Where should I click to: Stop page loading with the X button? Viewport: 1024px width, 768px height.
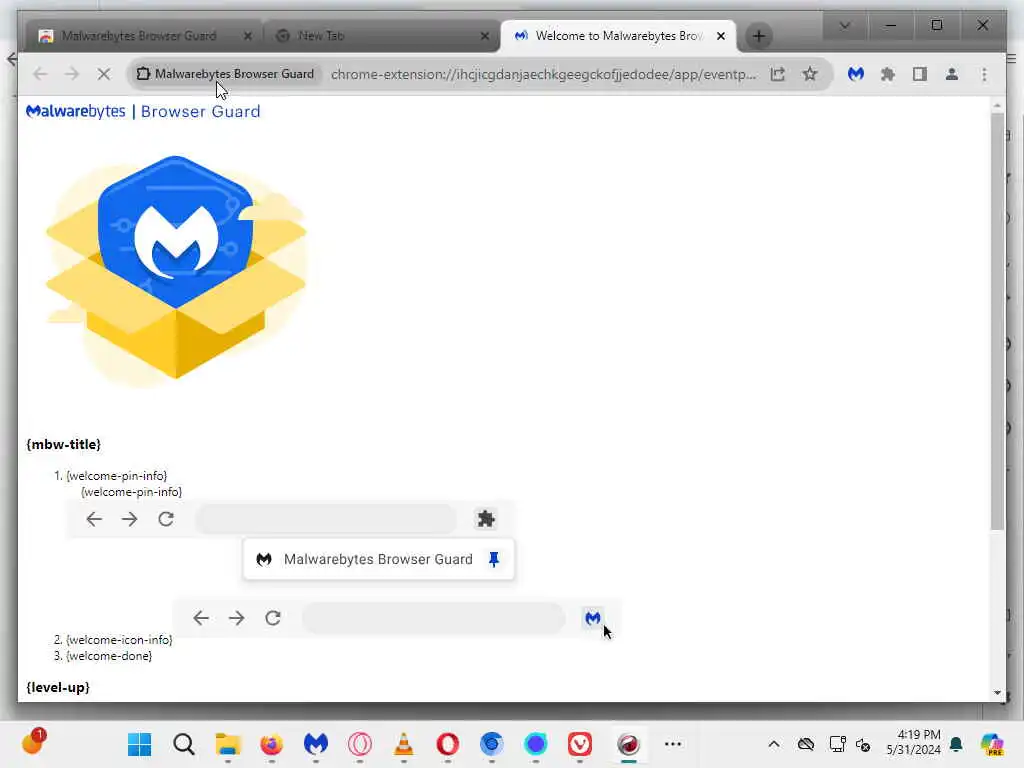(x=103, y=74)
